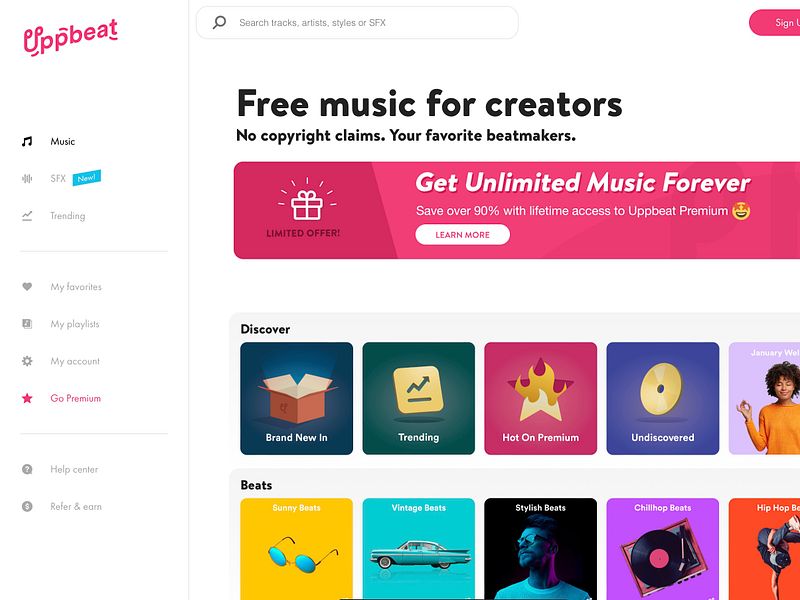Click the Trending chart icon
Screen dimensions: 800x600
coord(26,215)
